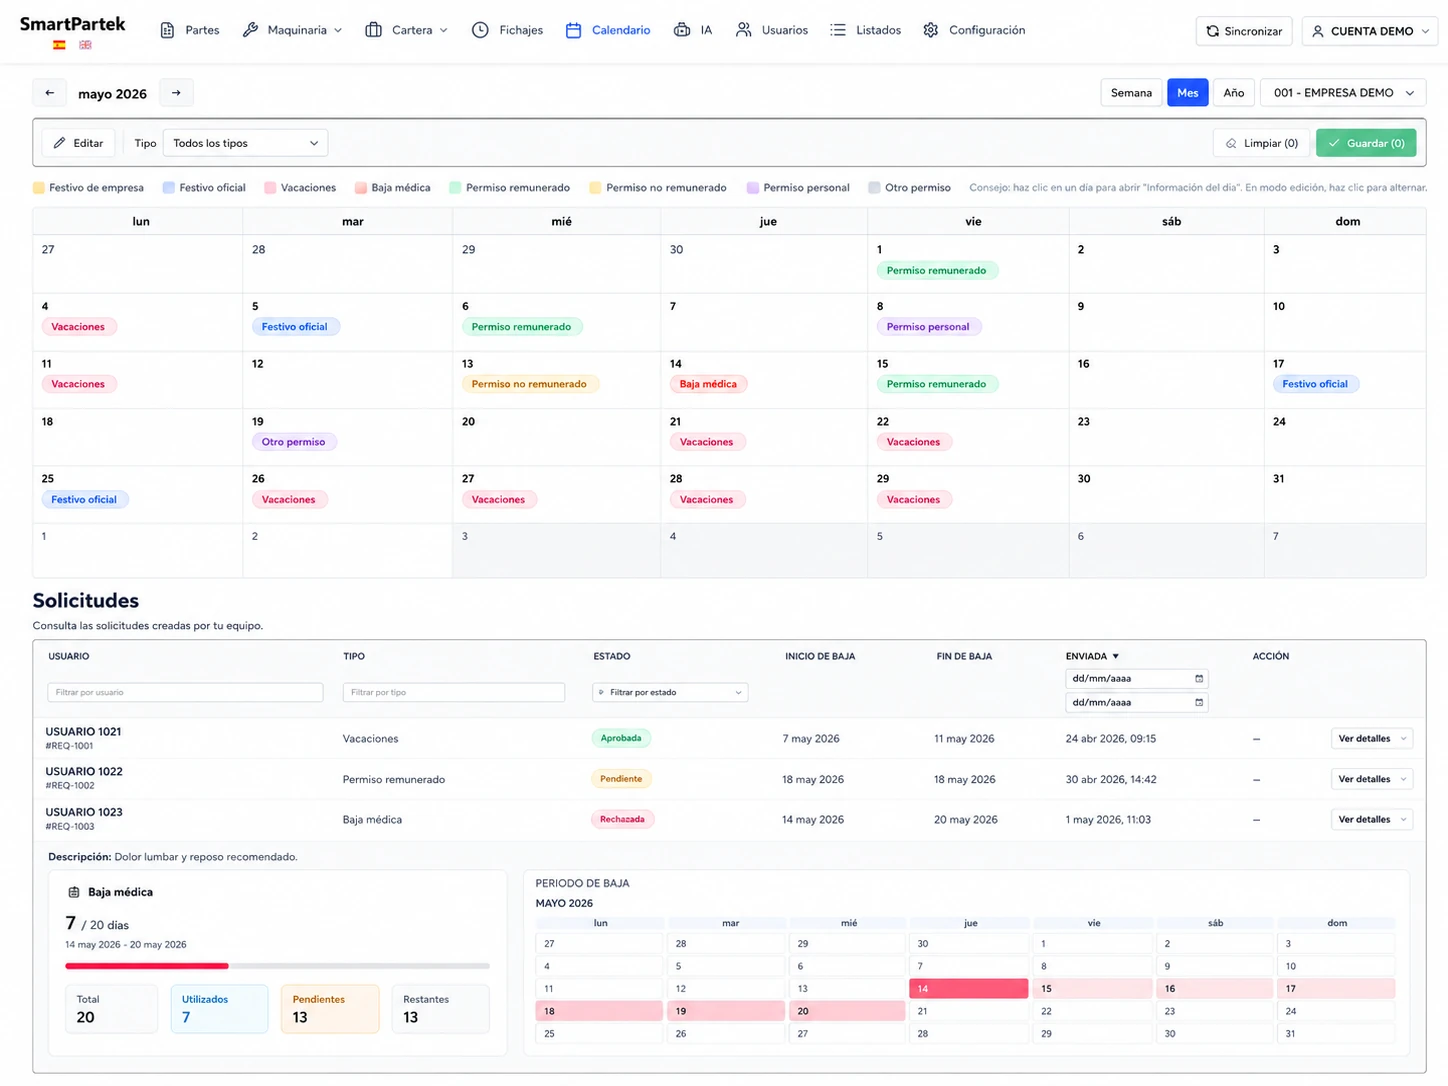Click the Sincronizar button

click(1244, 31)
